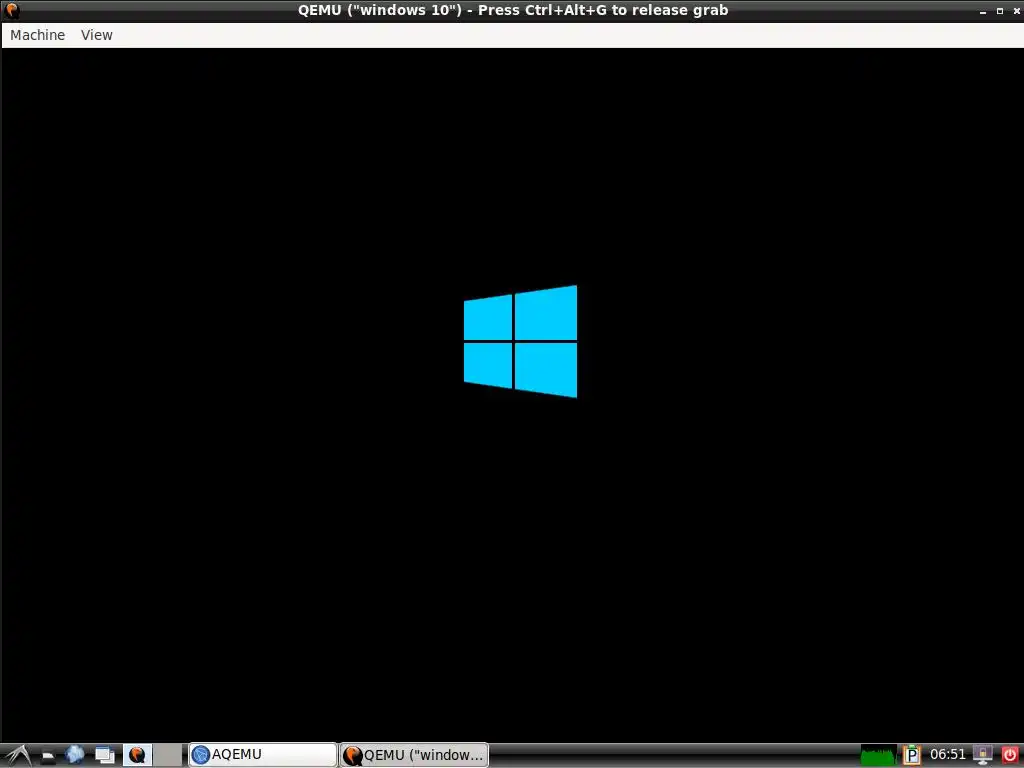The height and width of the screenshot is (768, 1024).
Task: Open the Machine menu
Action: 37,35
